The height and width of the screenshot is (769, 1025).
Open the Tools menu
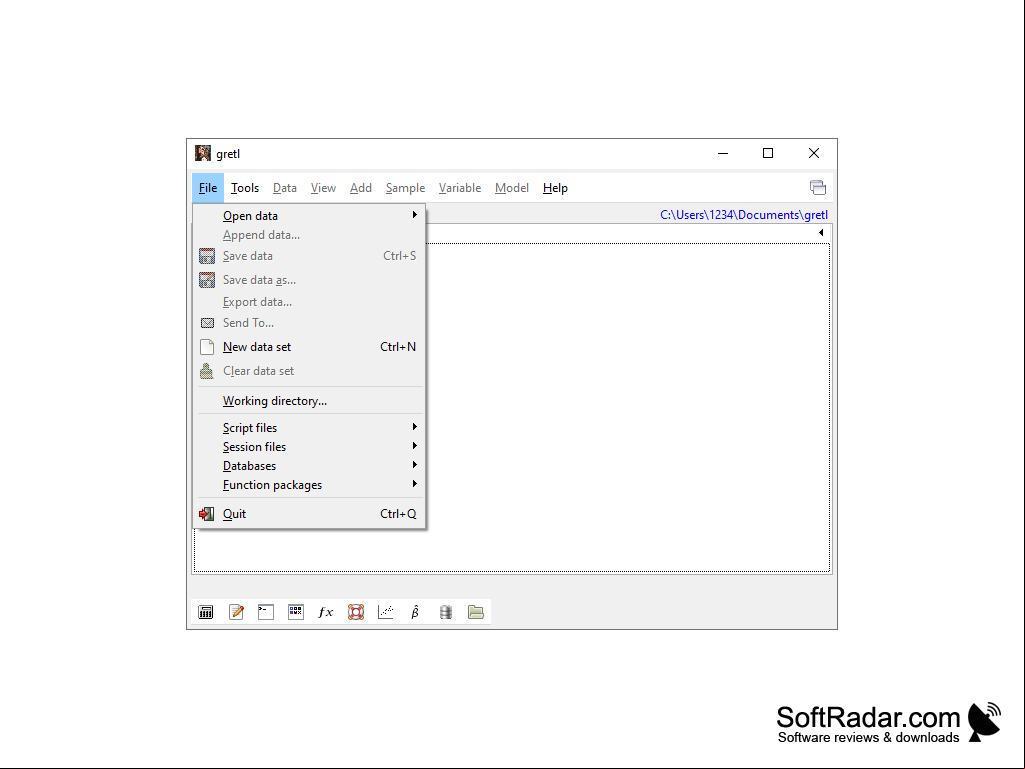coord(245,188)
